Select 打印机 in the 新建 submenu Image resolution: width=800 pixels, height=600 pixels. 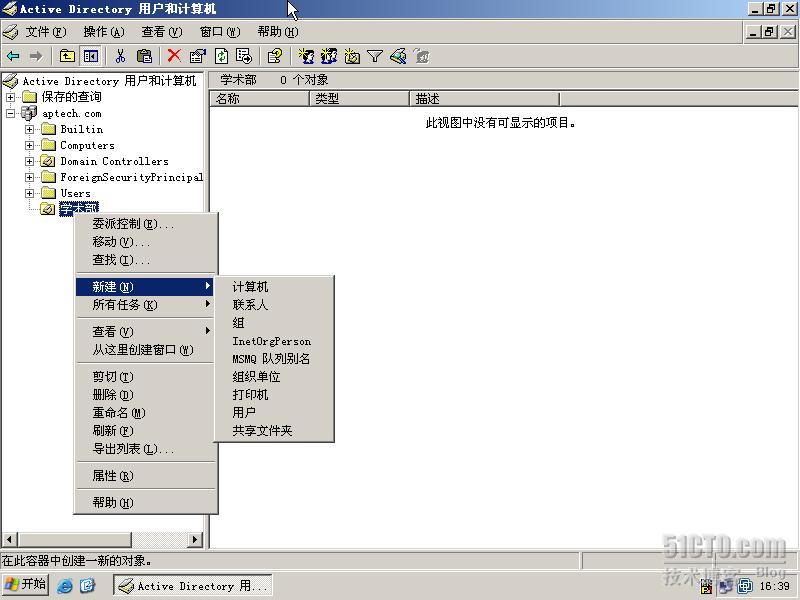click(x=274, y=394)
